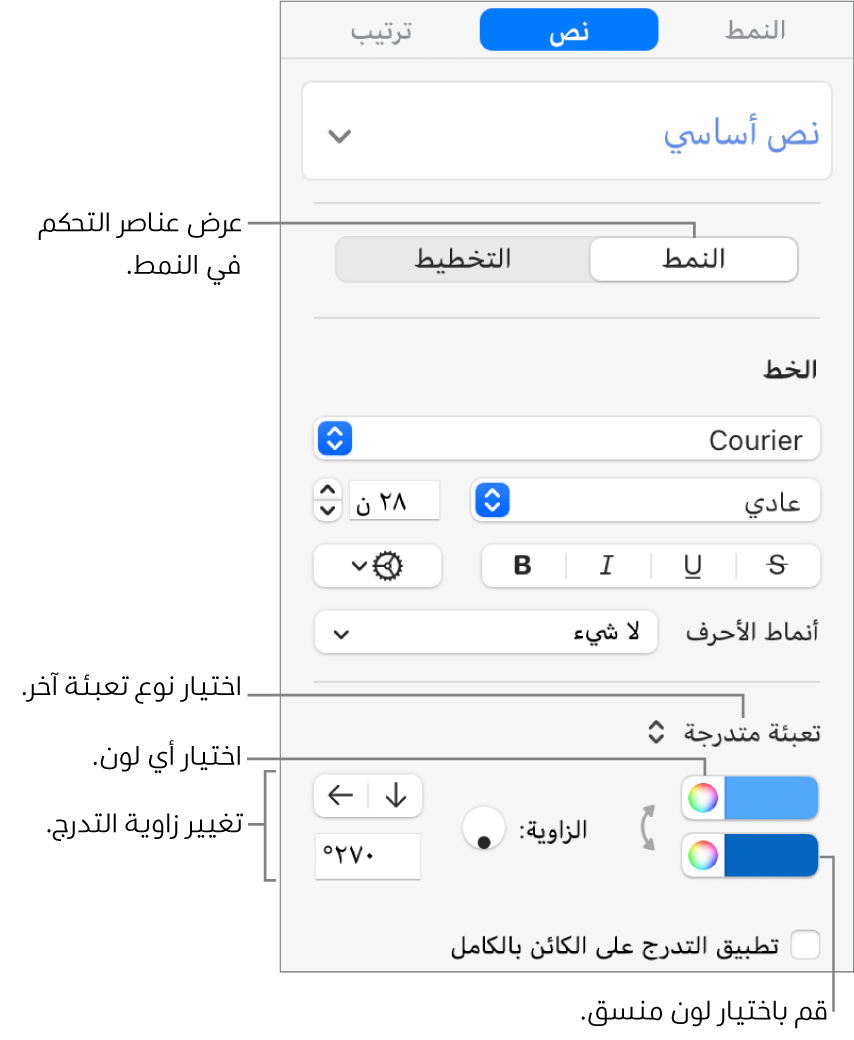Click the dark blue gradient color swatch

pos(770,856)
